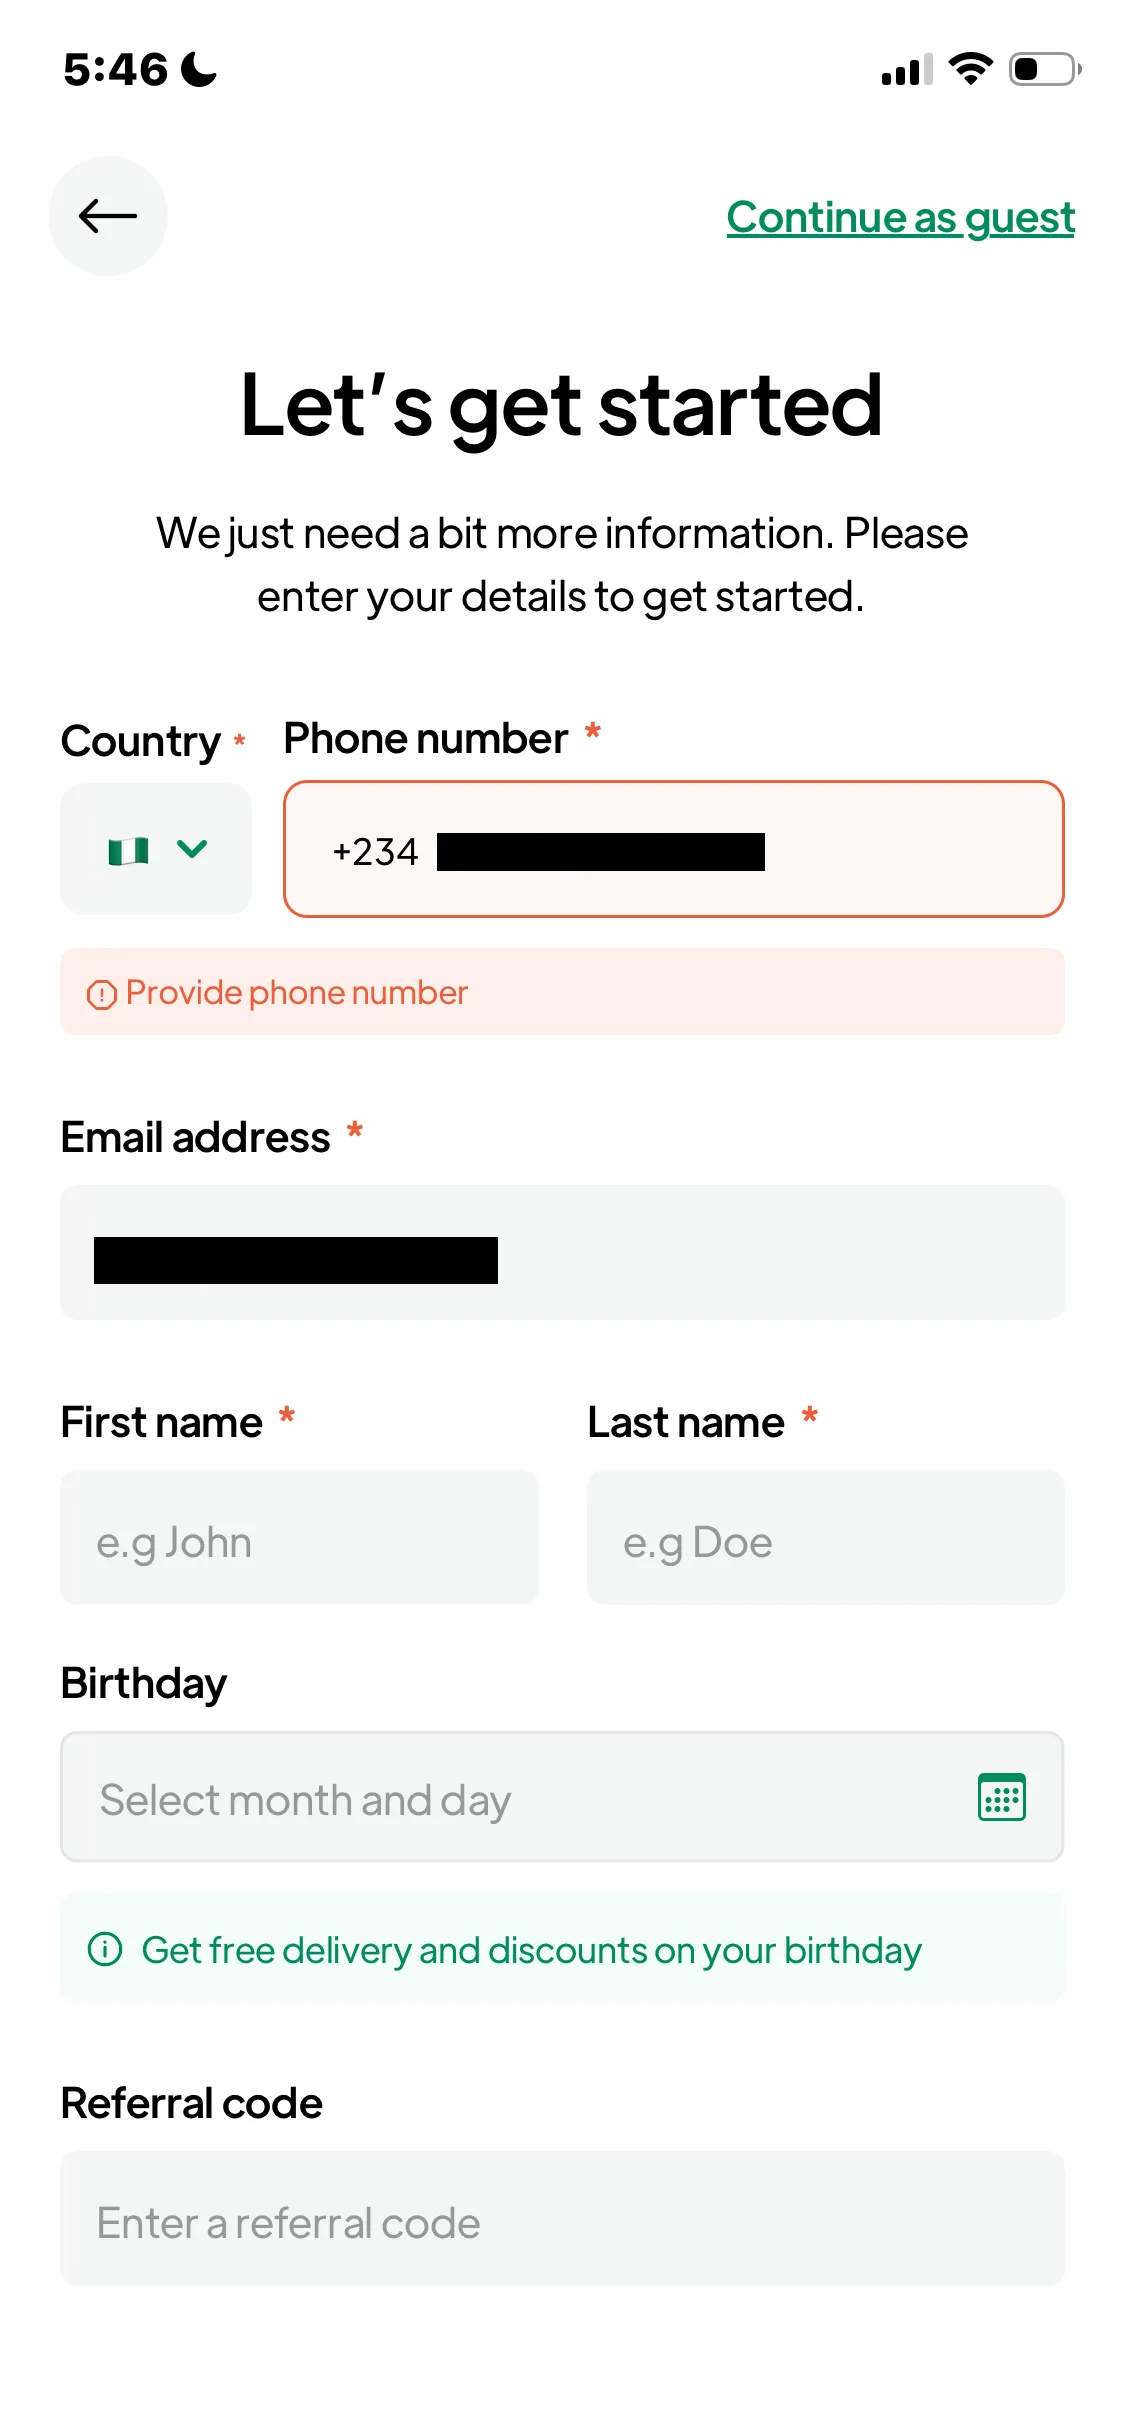Select the email address field
Image resolution: width=1125 pixels, height=2436 pixels.
[562, 1252]
